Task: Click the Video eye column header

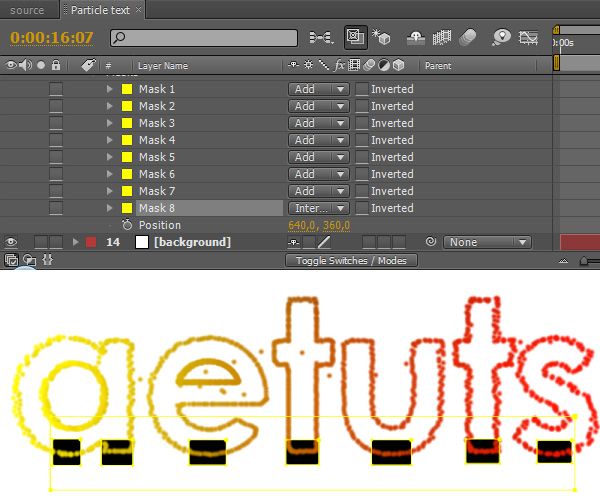Action: coord(11,65)
